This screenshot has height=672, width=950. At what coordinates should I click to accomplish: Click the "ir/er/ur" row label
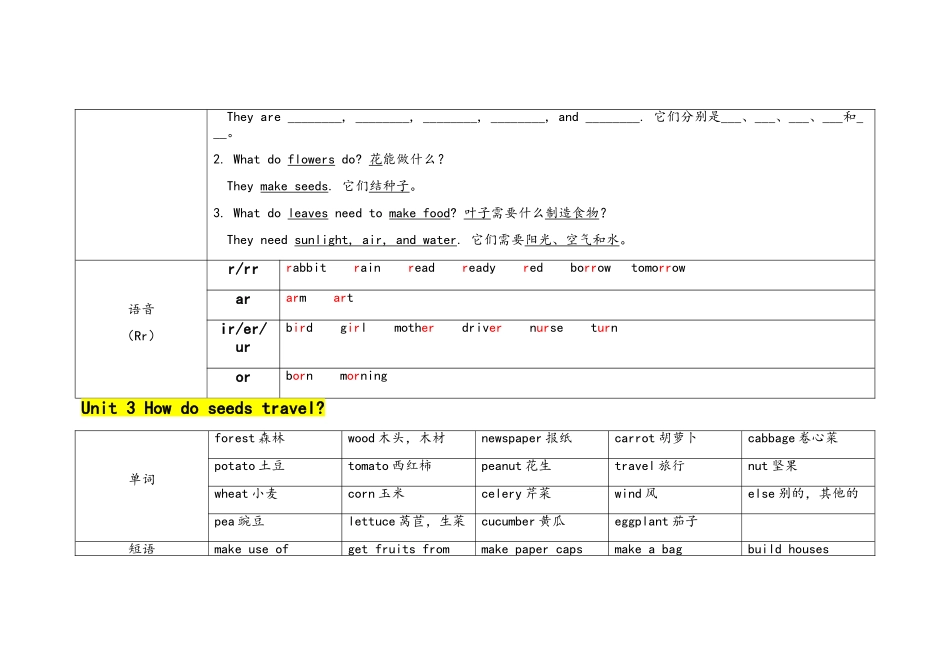tap(243, 338)
